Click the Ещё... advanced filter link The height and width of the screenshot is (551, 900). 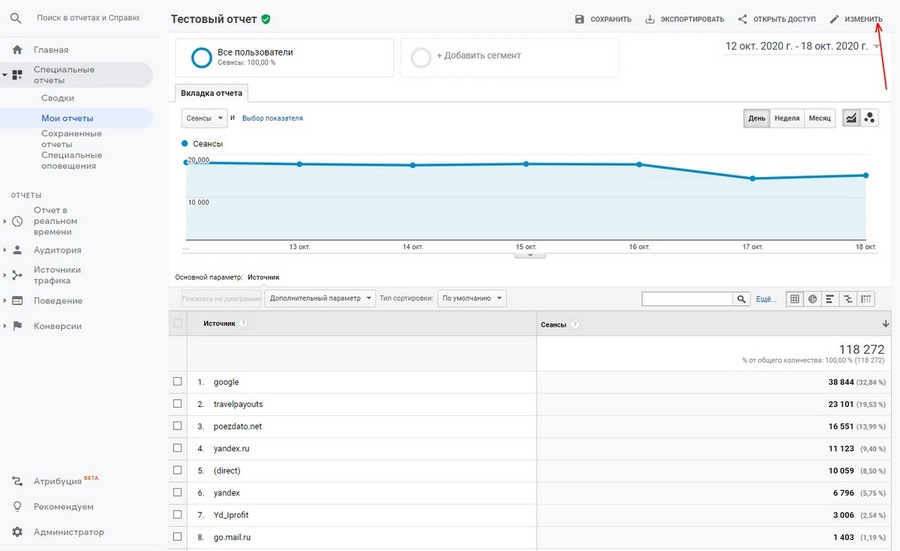click(766, 299)
